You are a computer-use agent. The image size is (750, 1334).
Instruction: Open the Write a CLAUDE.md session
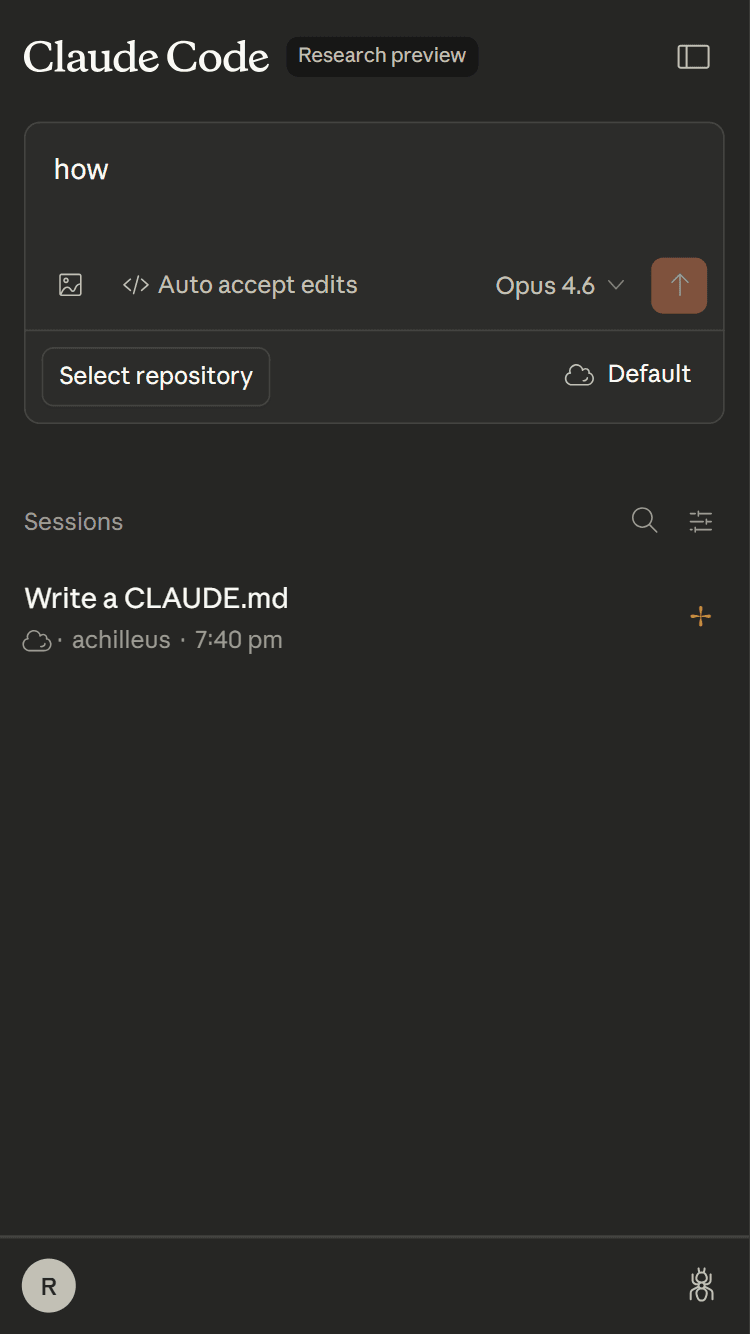point(156,598)
